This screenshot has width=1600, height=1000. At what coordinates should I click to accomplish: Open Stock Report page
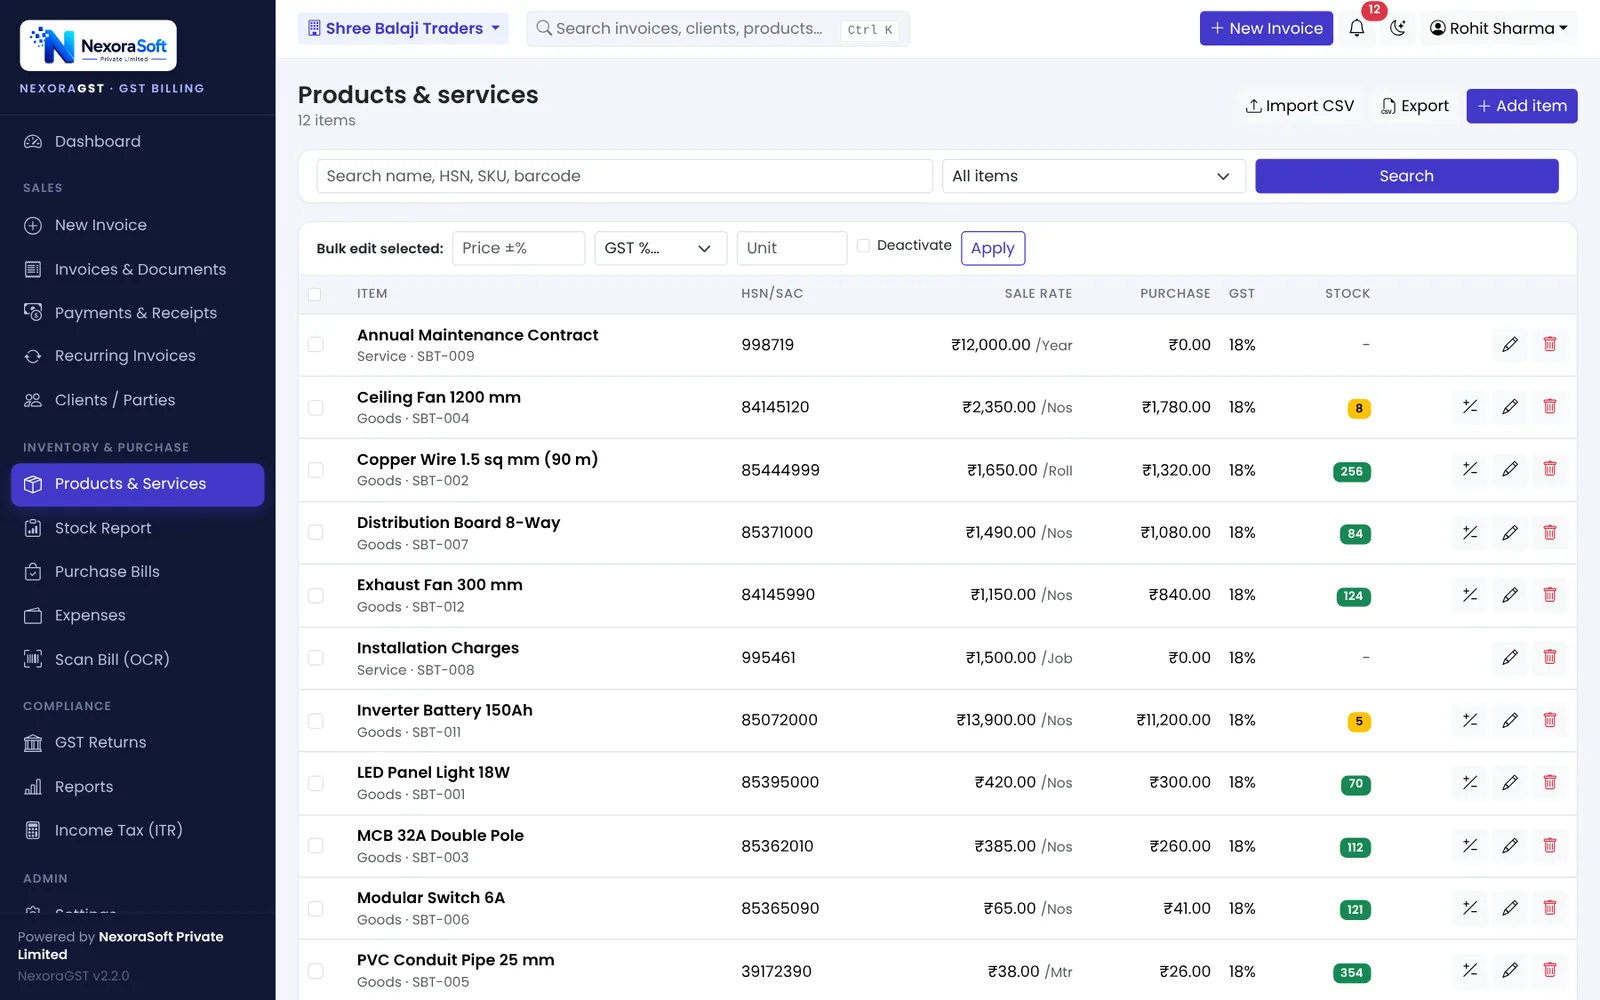click(x=137, y=528)
